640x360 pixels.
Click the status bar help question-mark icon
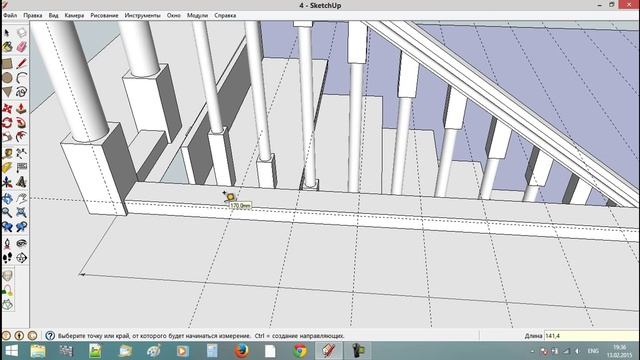[x=50, y=336]
